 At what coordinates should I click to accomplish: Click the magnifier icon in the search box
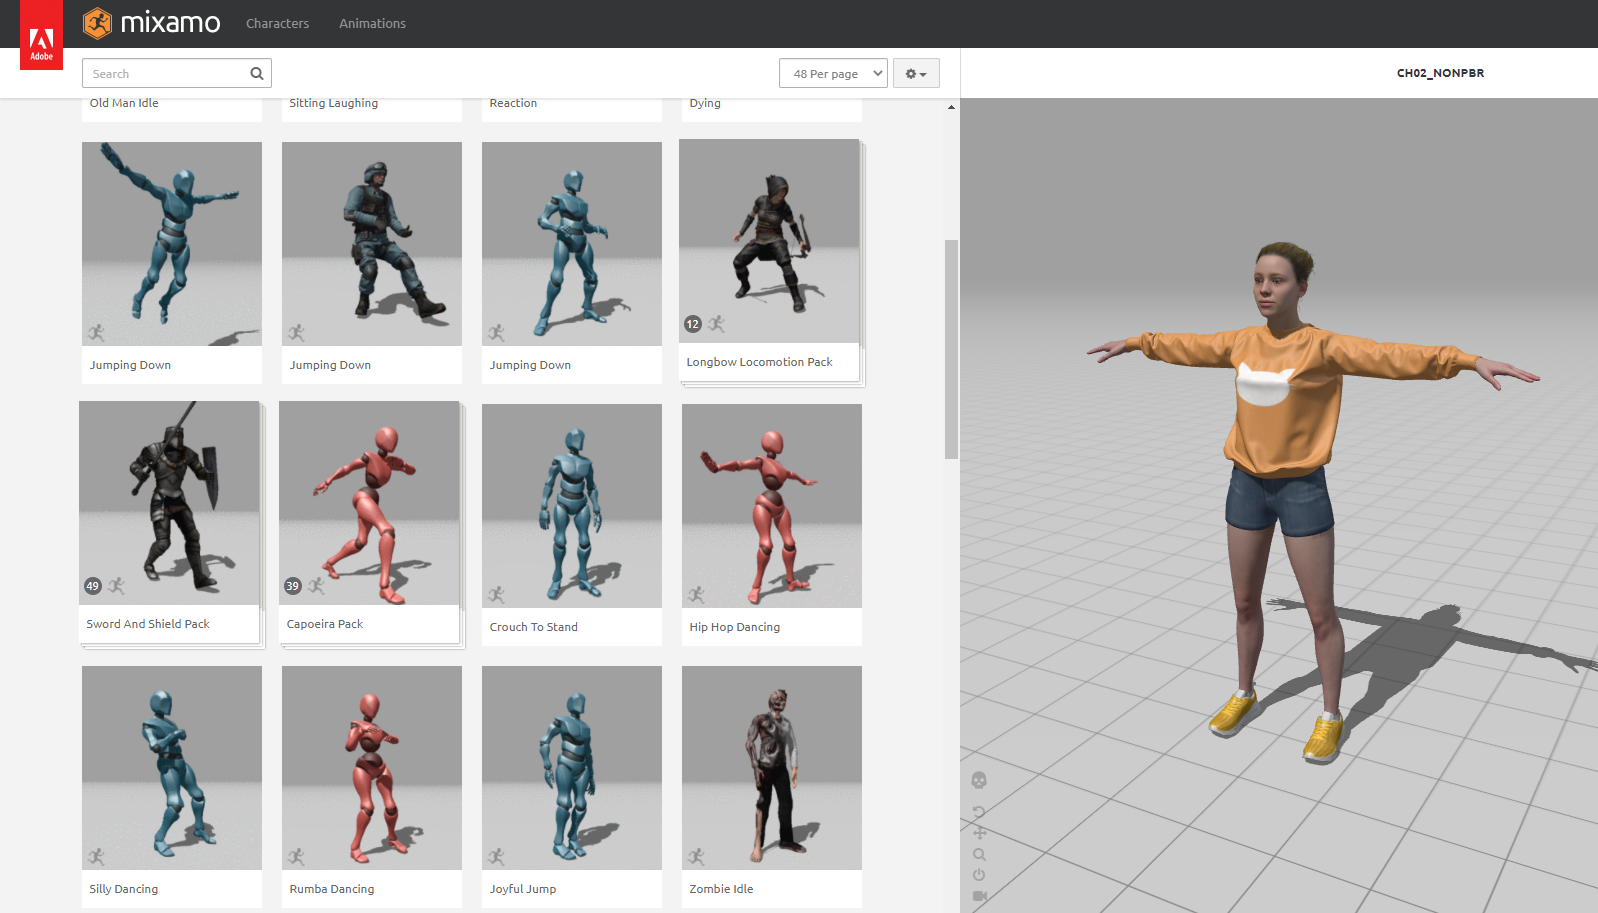[257, 73]
